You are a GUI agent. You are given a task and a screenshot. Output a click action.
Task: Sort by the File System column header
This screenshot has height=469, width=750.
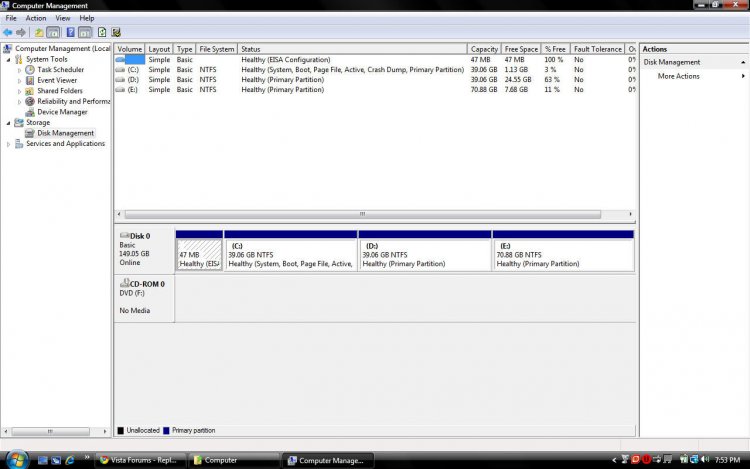point(217,49)
